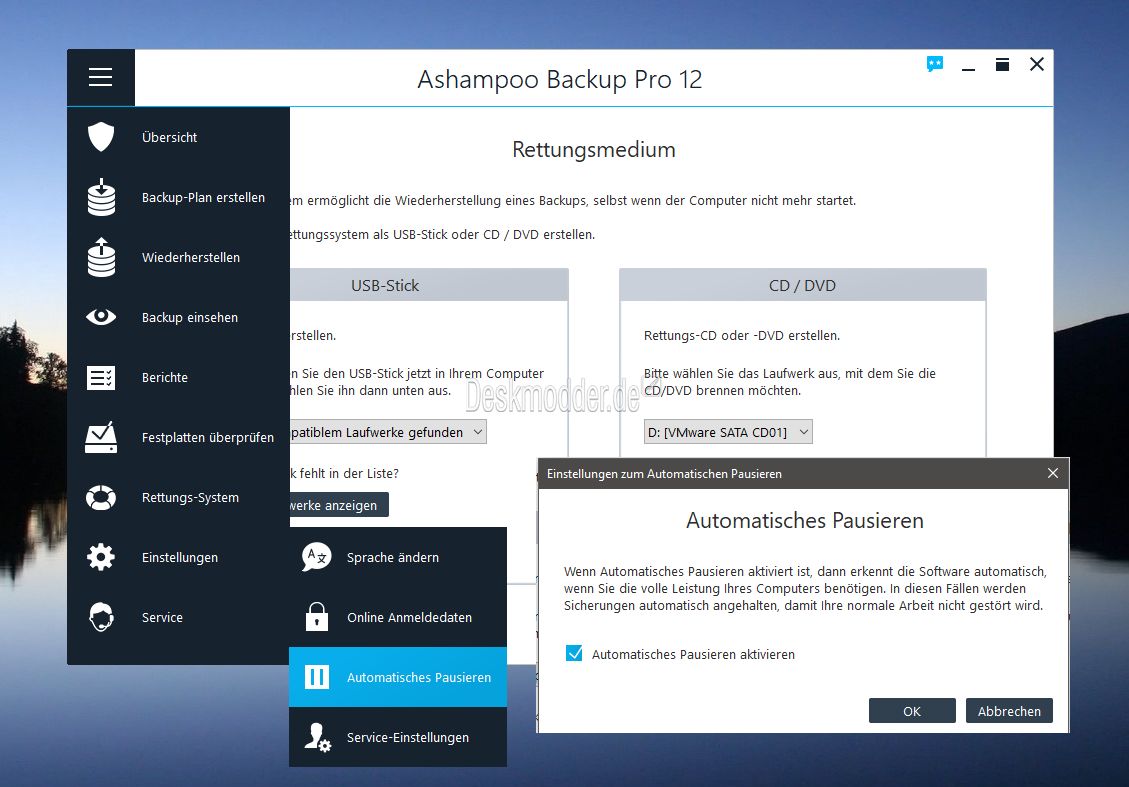Click the Wiederherstellen restore icon
This screenshot has width=1129, height=787.
coord(102,257)
